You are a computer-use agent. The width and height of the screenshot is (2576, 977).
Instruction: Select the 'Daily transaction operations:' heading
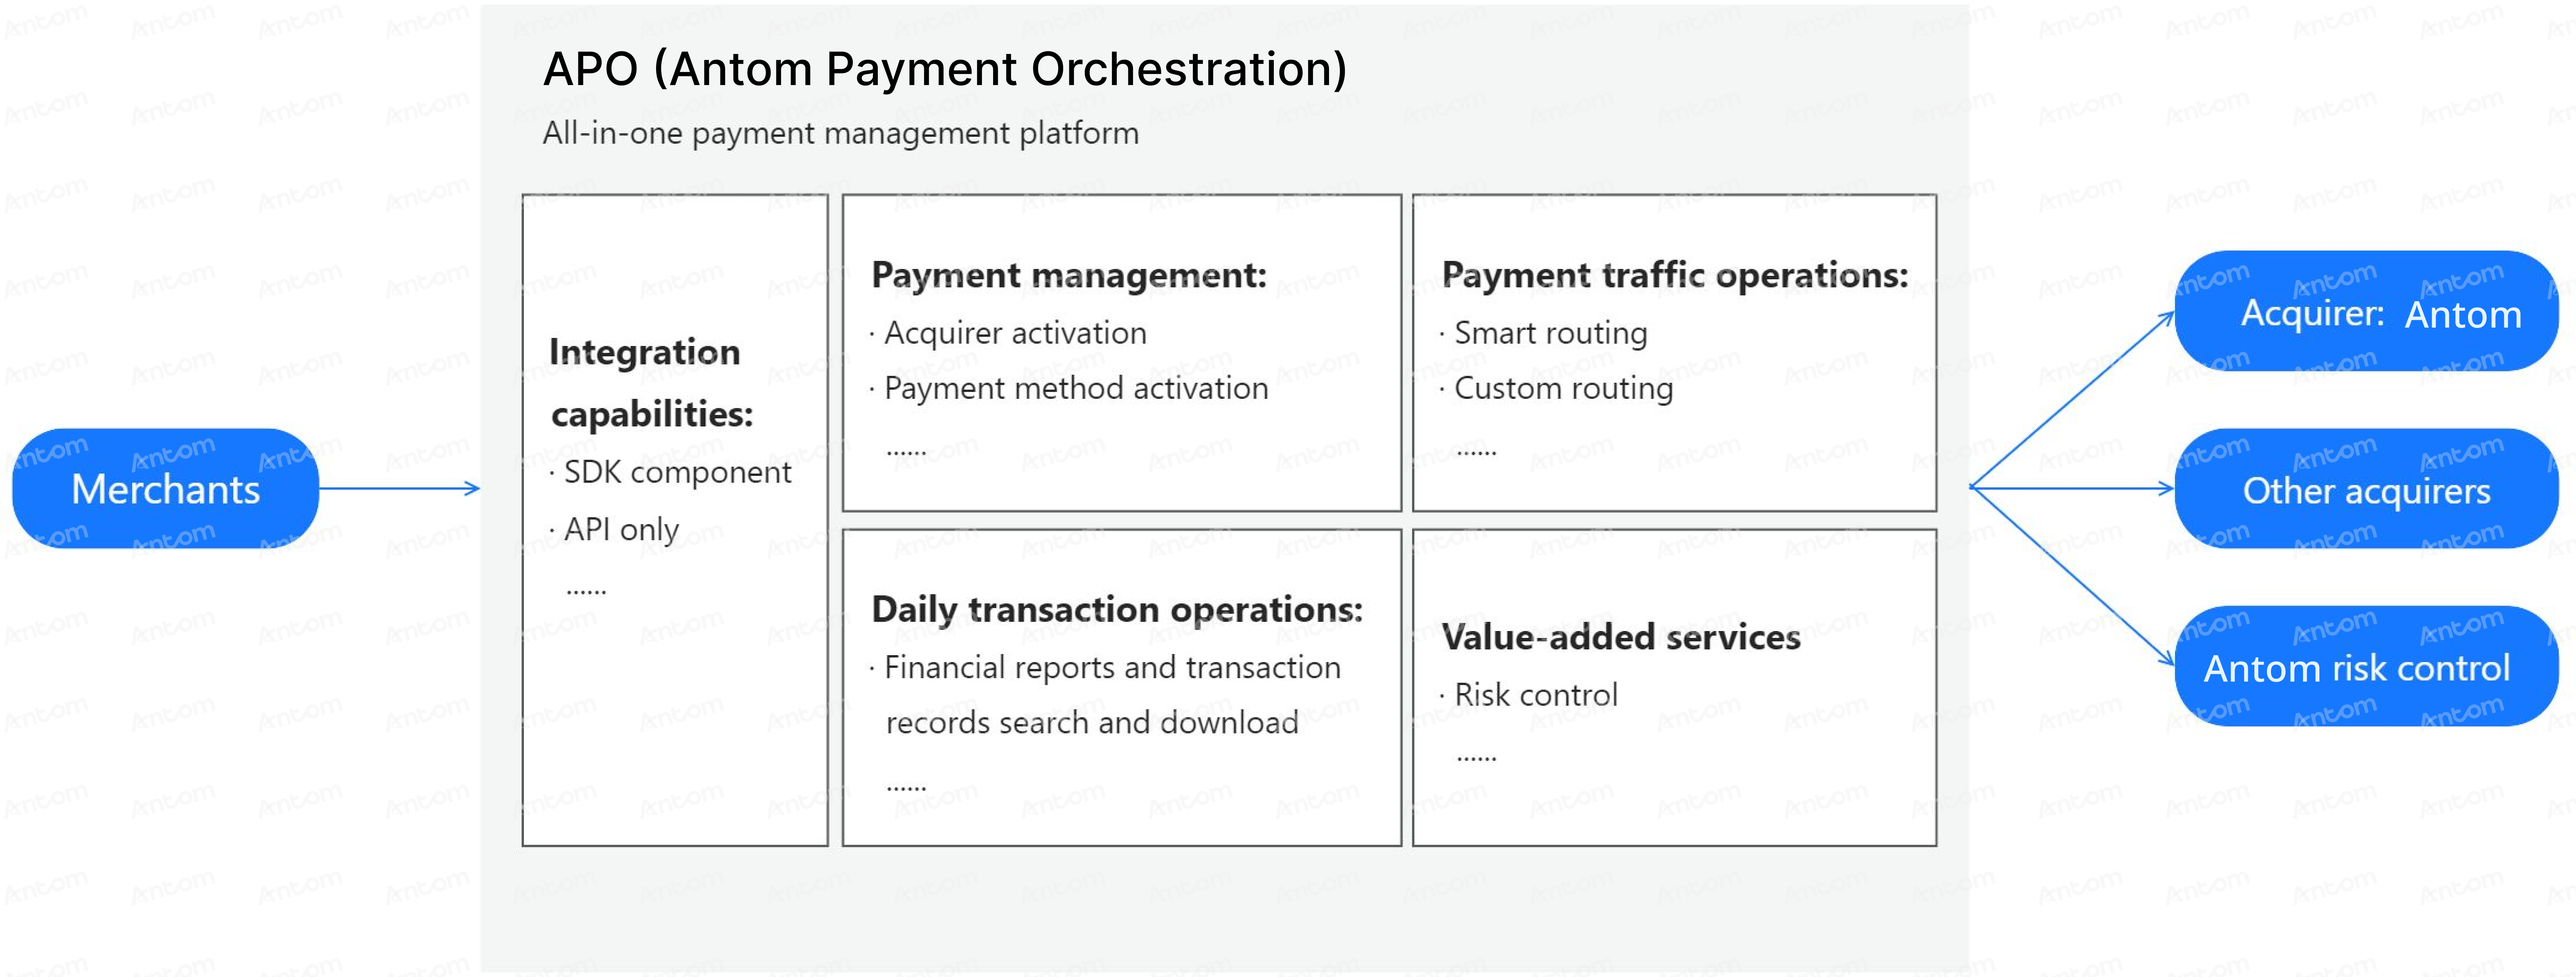click(x=1117, y=609)
